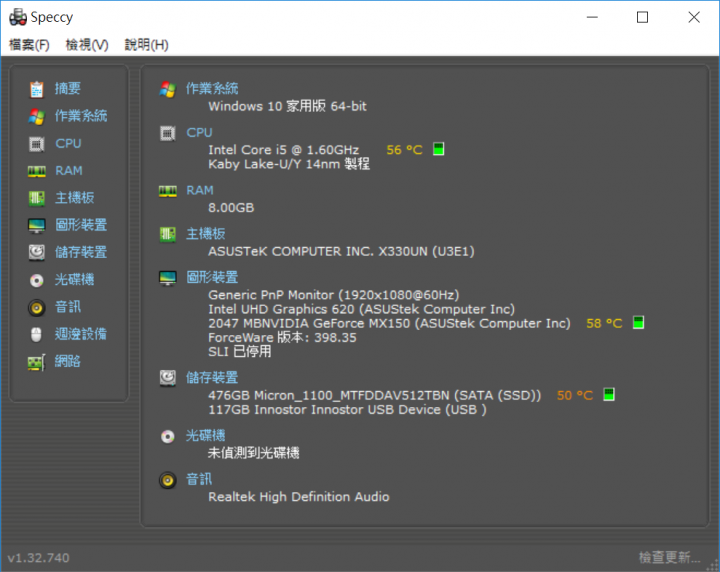Viewport: 720px width, 572px height.
Task: Click the audio speaker icon in sidebar
Action: (37, 308)
